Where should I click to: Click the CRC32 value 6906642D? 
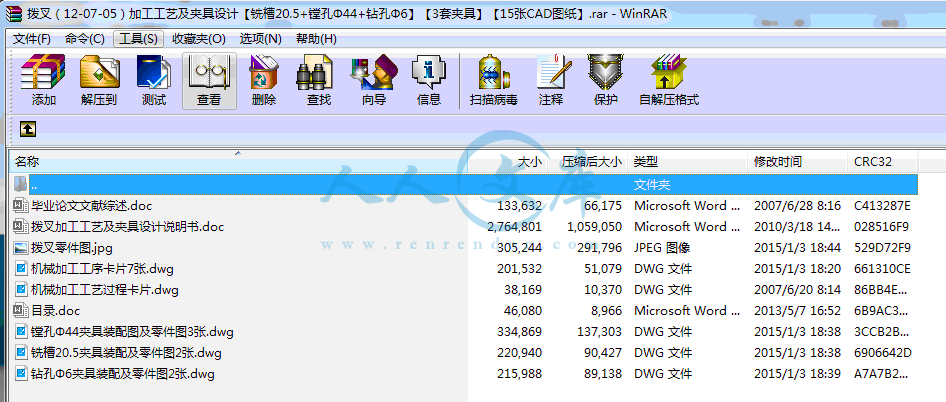click(883, 353)
